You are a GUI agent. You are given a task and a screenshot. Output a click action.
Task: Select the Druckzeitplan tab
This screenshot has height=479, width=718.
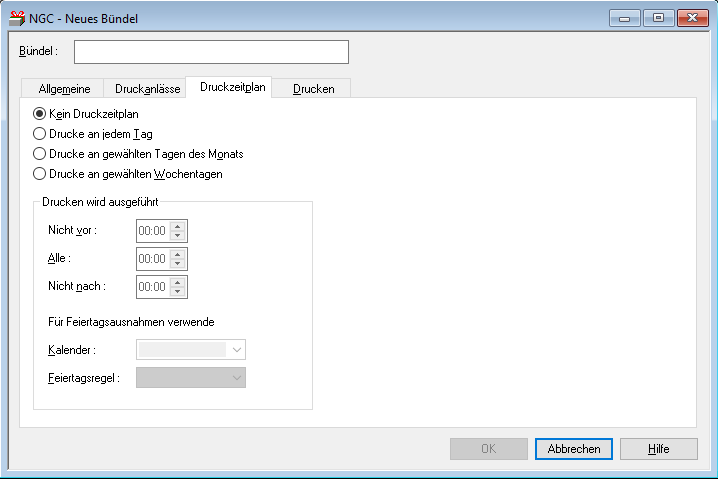pos(232,87)
